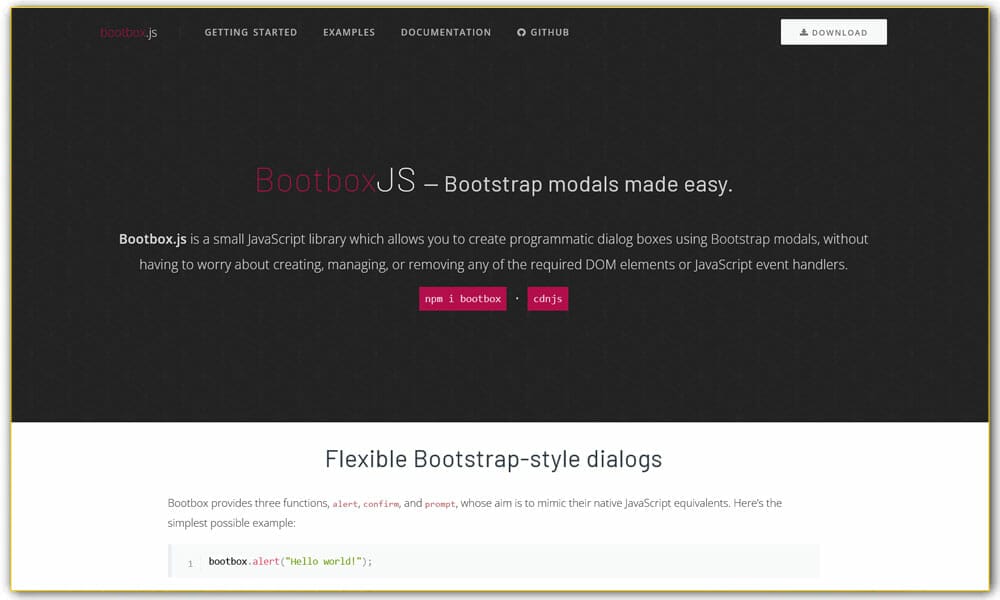Click the dot separator between npm and cdnjs badges
Image resolution: width=1000 pixels, height=600 pixels.
coord(516,298)
